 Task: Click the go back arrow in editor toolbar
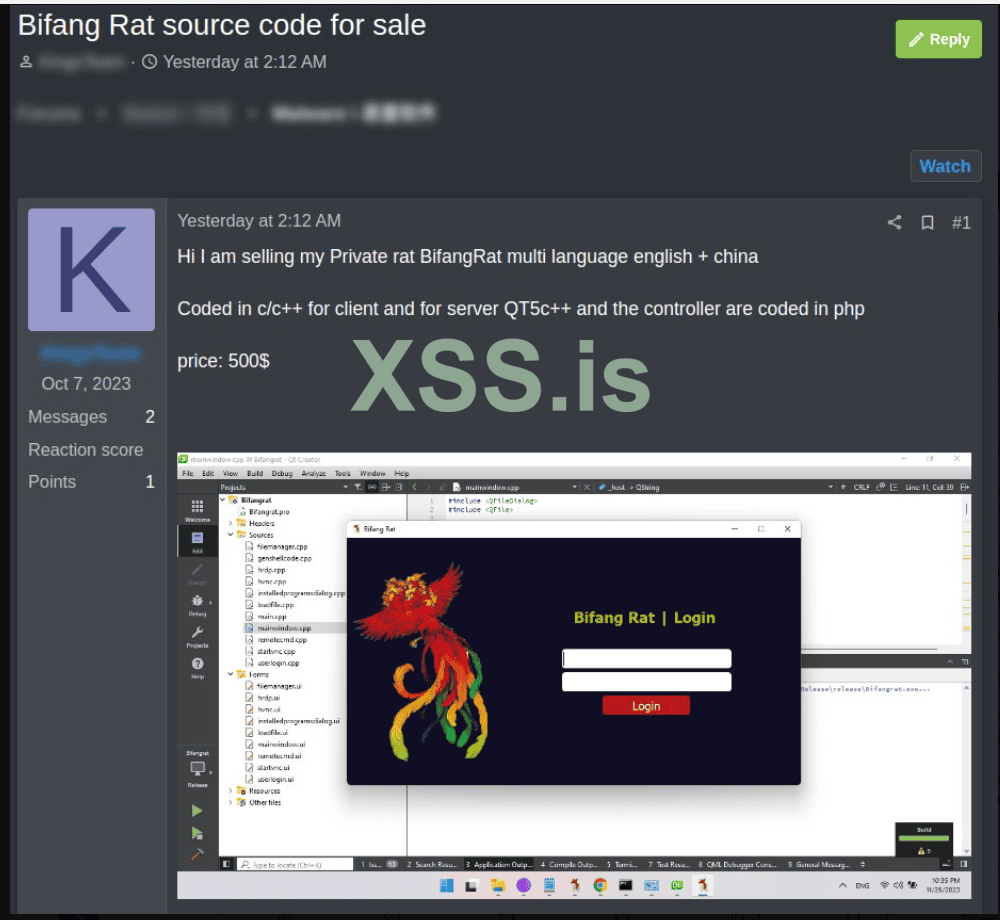[415, 487]
